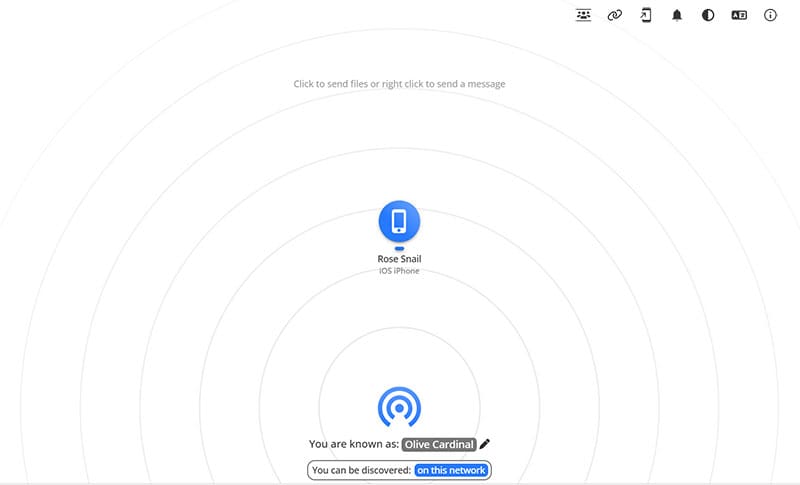Click the pair devices link icon
This screenshot has height=485, width=800.
pyautogui.click(x=615, y=15)
